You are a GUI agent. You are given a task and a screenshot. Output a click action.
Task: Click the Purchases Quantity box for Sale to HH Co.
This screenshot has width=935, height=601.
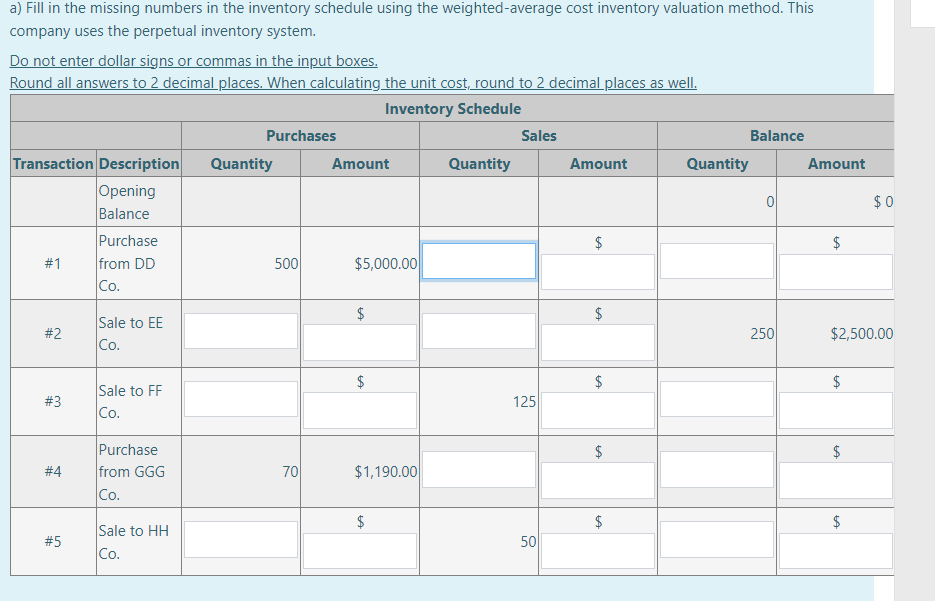tap(240, 538)
